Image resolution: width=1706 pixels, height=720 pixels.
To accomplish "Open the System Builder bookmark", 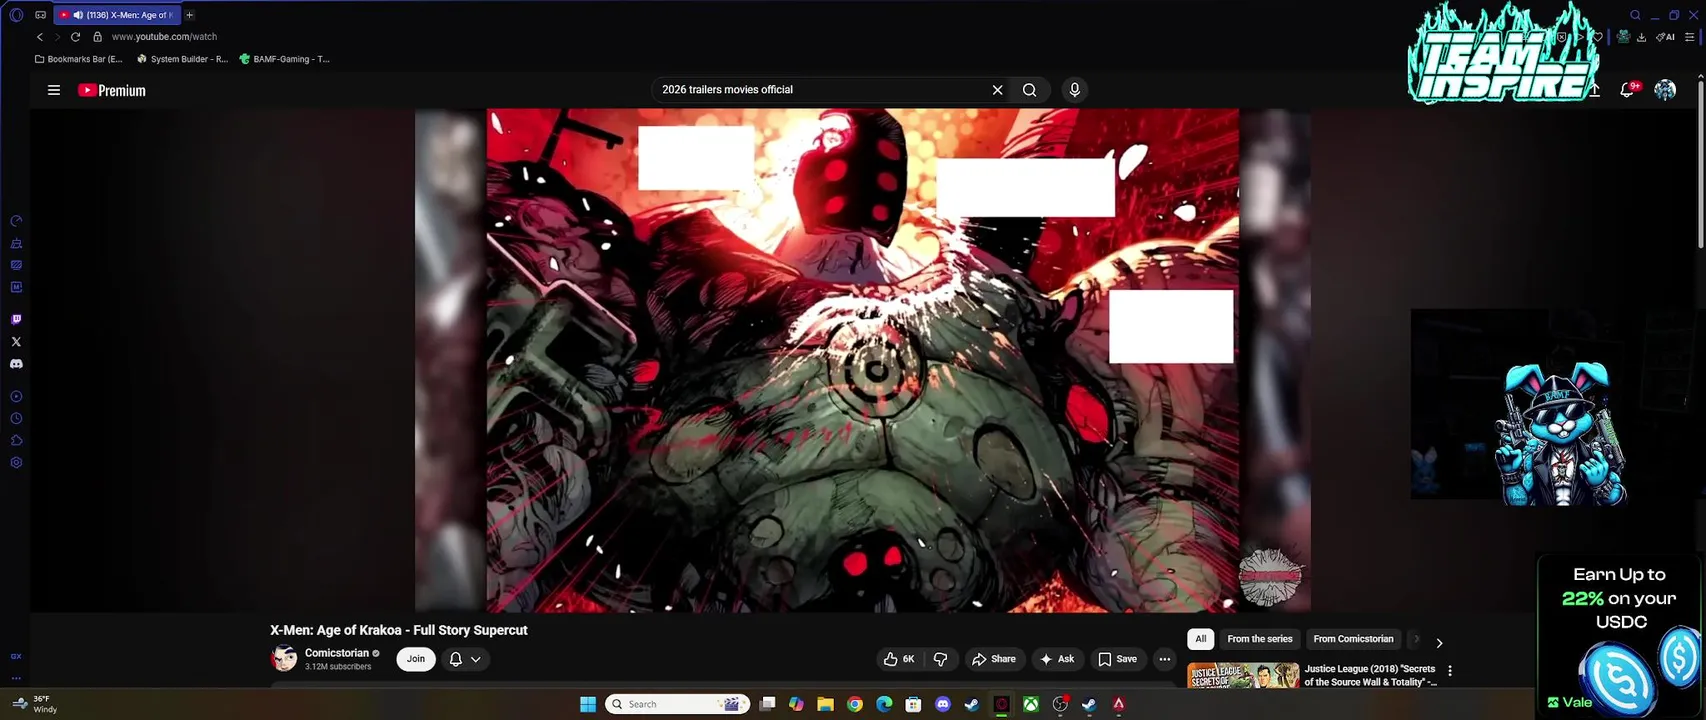I will tap(182, 59).
